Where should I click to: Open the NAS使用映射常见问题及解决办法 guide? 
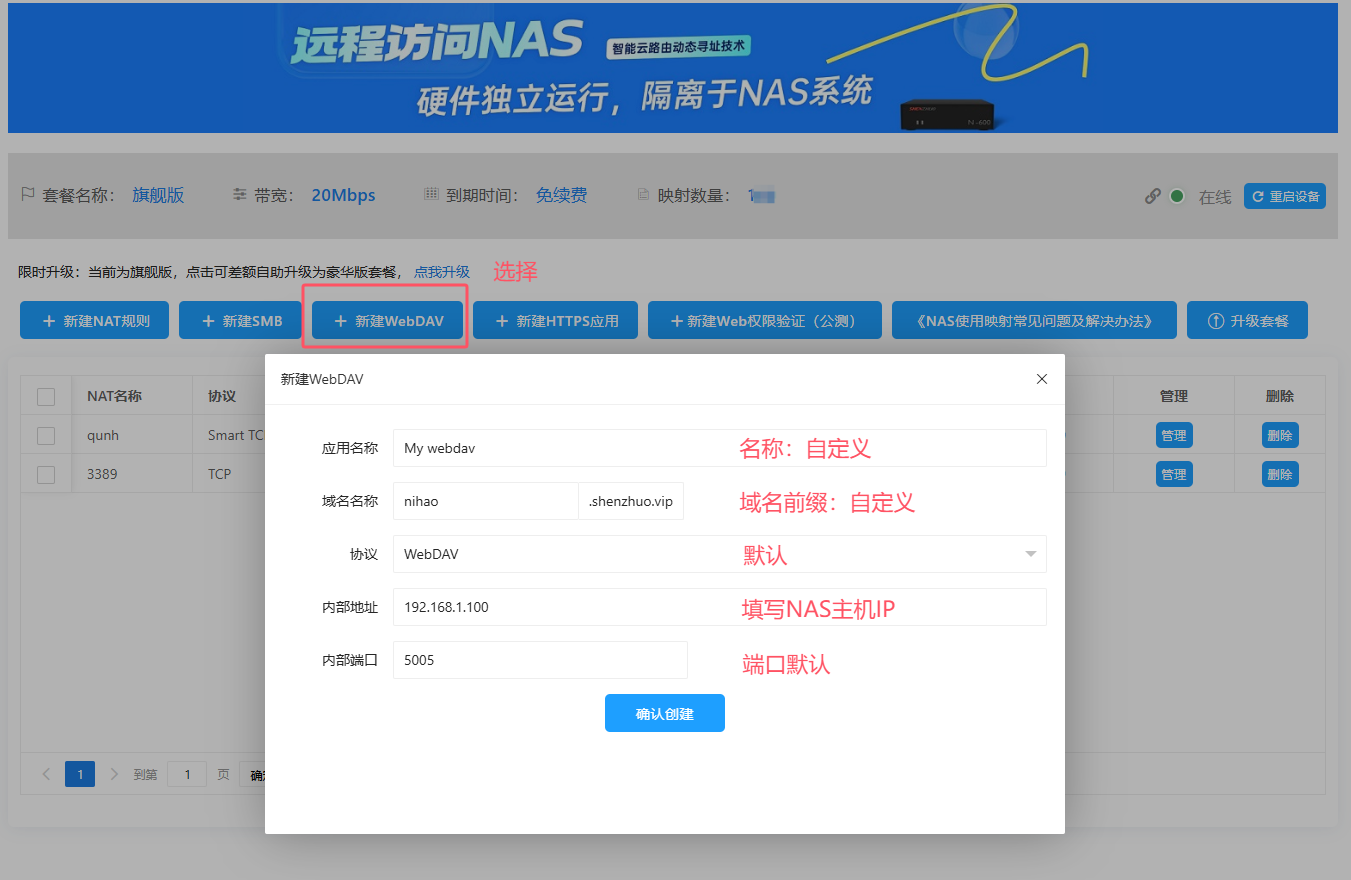click(x=1034, y=321)
